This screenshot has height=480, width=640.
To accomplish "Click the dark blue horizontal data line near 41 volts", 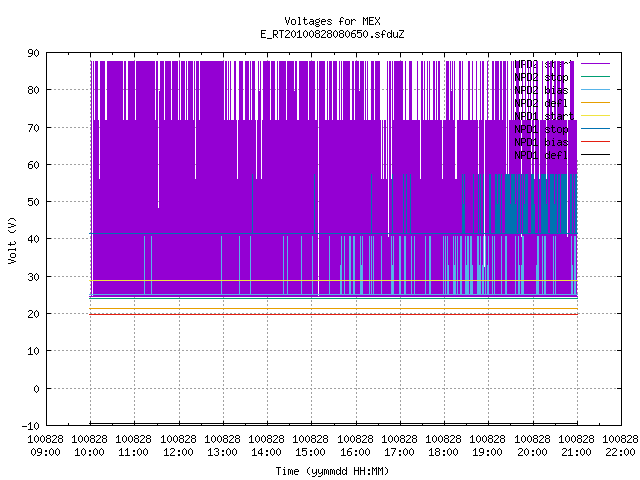I will coord(333,233).
